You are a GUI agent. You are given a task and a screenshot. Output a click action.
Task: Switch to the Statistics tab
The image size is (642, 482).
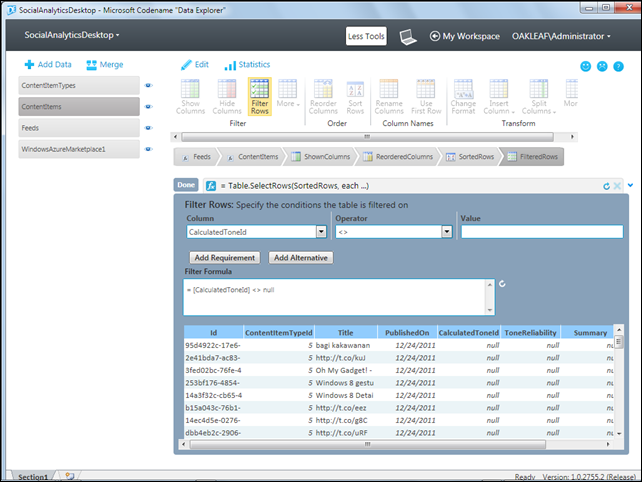247,65
